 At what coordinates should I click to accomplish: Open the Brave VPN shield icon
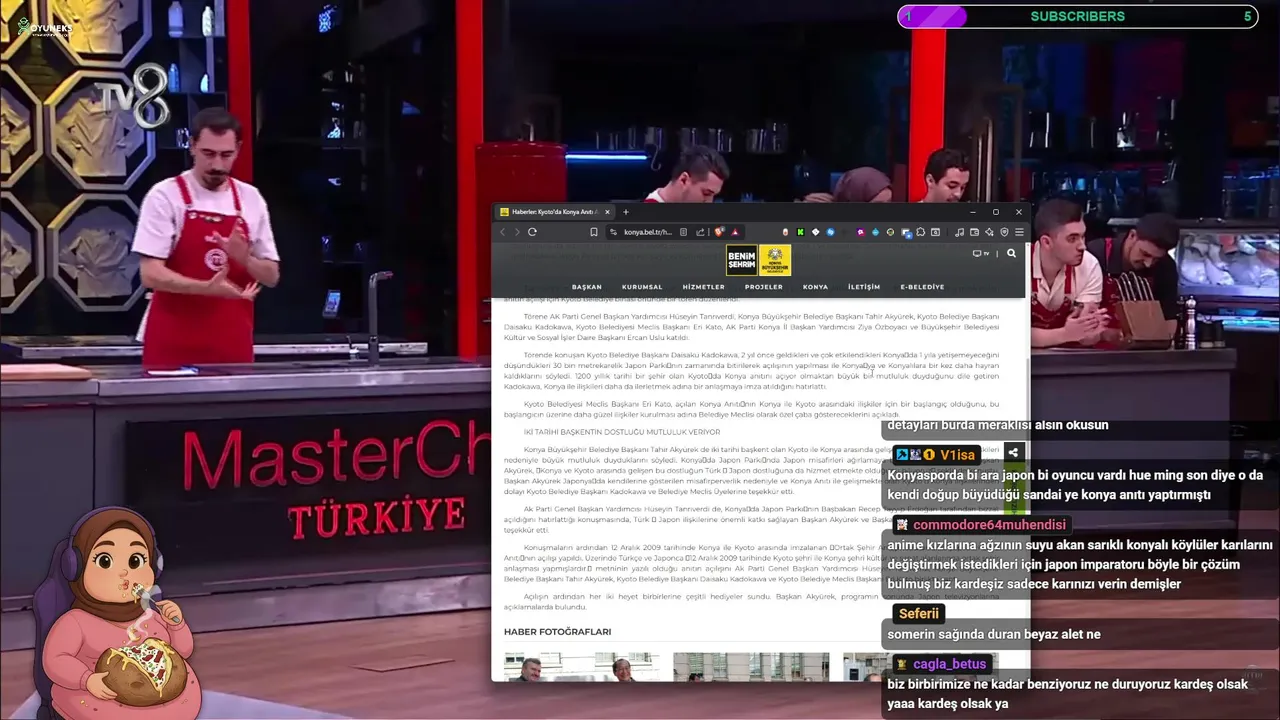click(x=1004, y=232)
